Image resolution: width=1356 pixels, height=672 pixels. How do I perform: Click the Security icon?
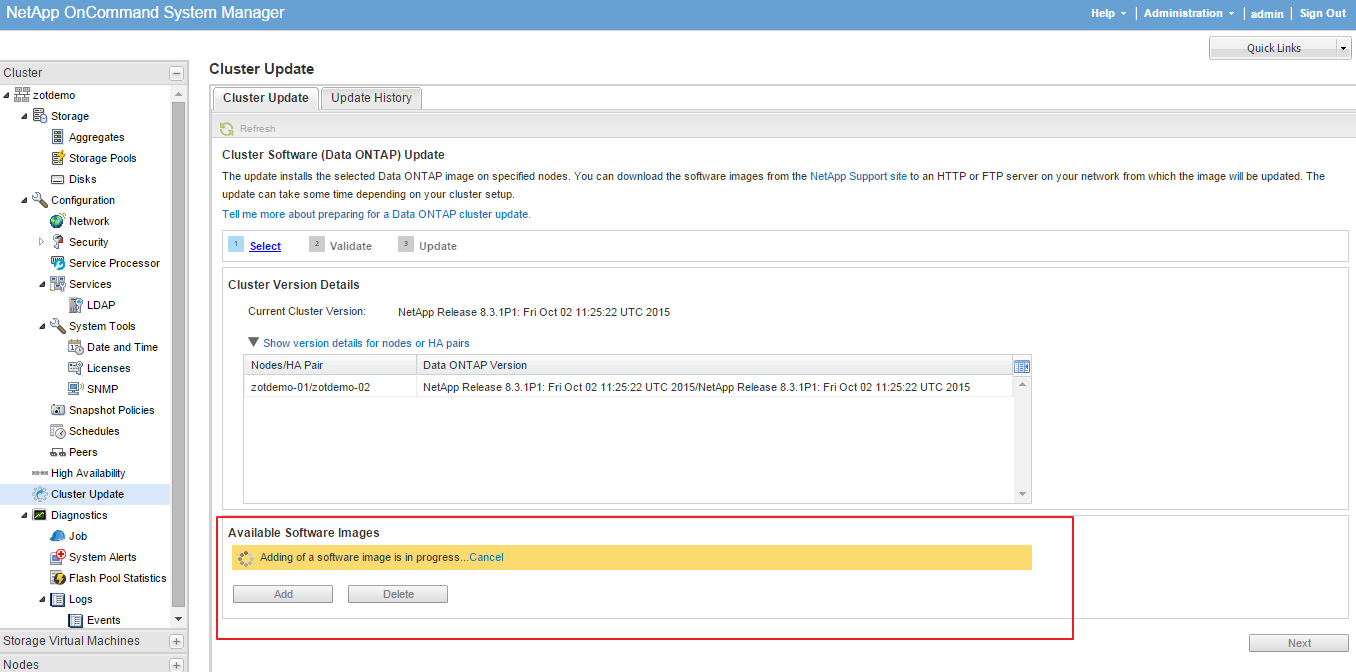[x=58, y=242]
